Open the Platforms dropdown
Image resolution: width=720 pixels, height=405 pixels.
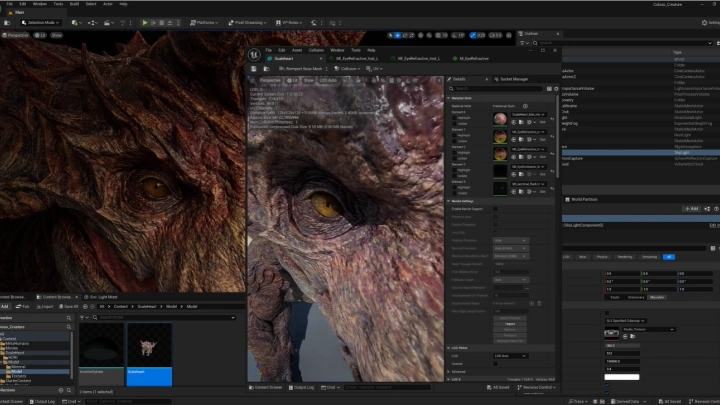click(x=204, y=22)
